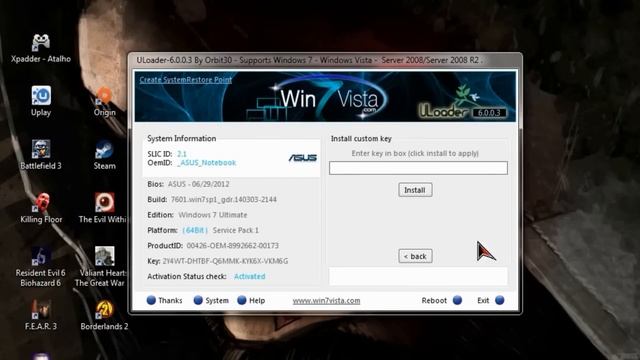The width and height of the screenshot is (640, 360).
Task: Click the Install button
Action: coord(415,190)
